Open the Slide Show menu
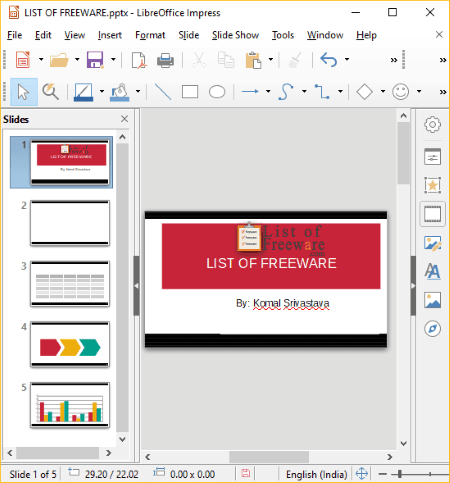 coord(235,35)
